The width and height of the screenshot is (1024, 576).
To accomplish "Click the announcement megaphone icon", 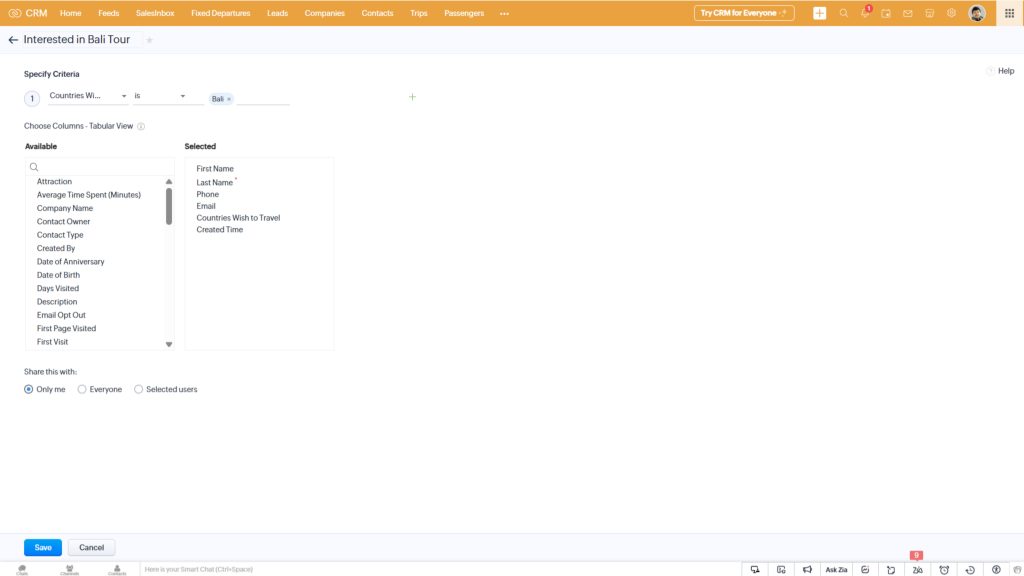I will [807, 569].
